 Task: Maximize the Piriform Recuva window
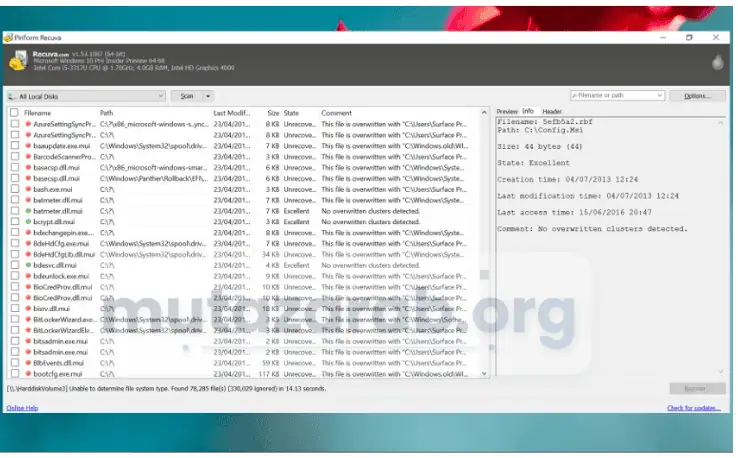click(x=689, y=37)
